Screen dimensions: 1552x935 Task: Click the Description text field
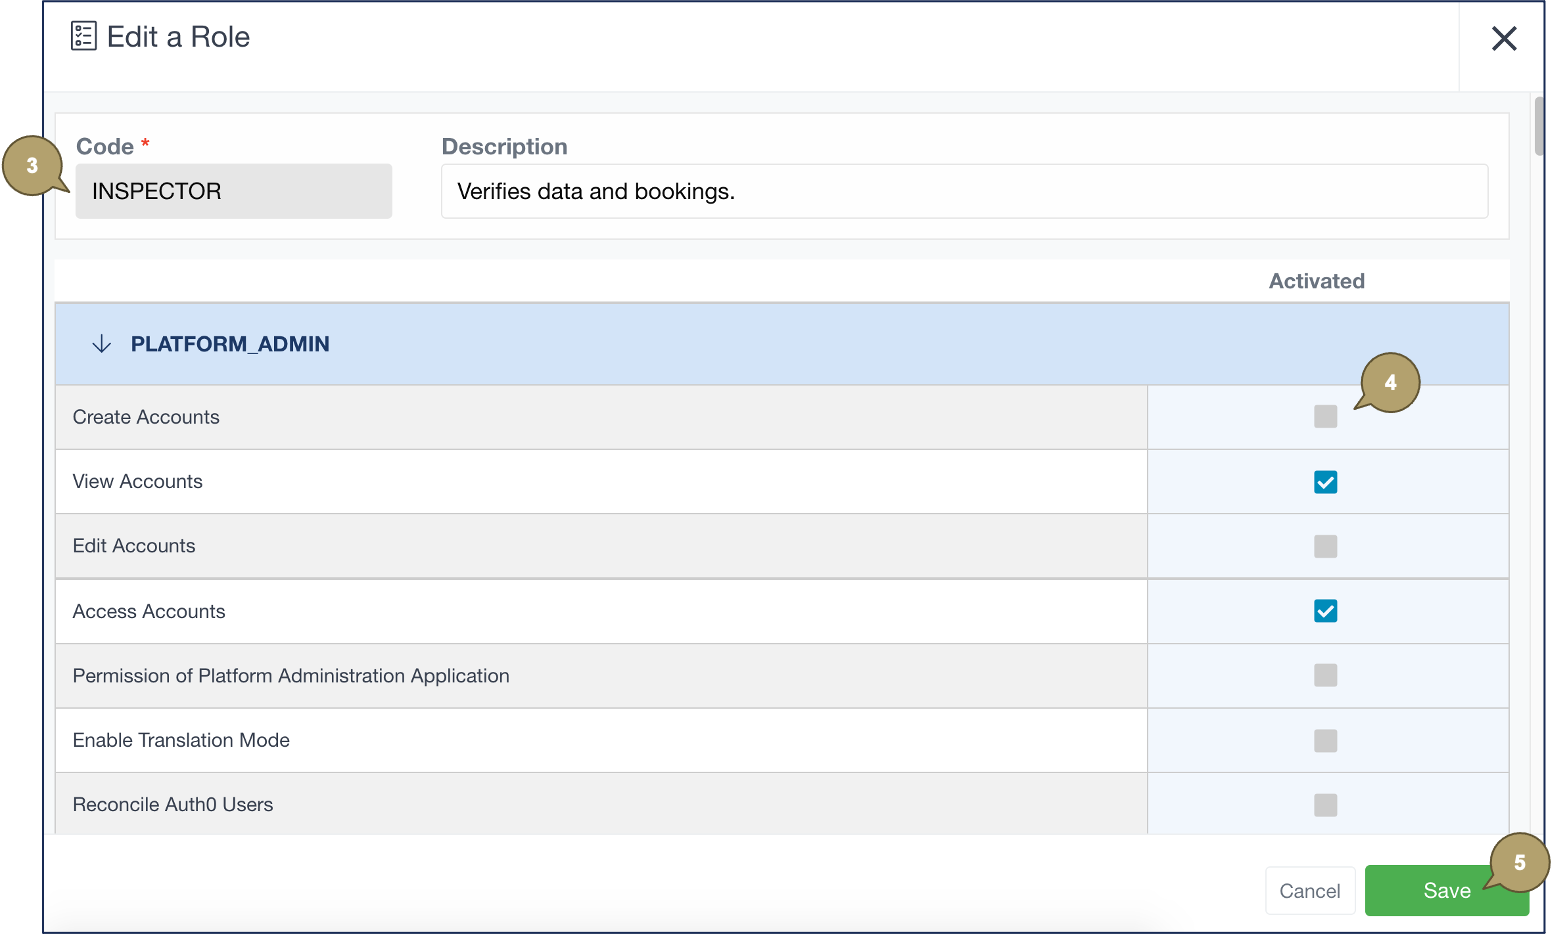(x=964, y=192)
